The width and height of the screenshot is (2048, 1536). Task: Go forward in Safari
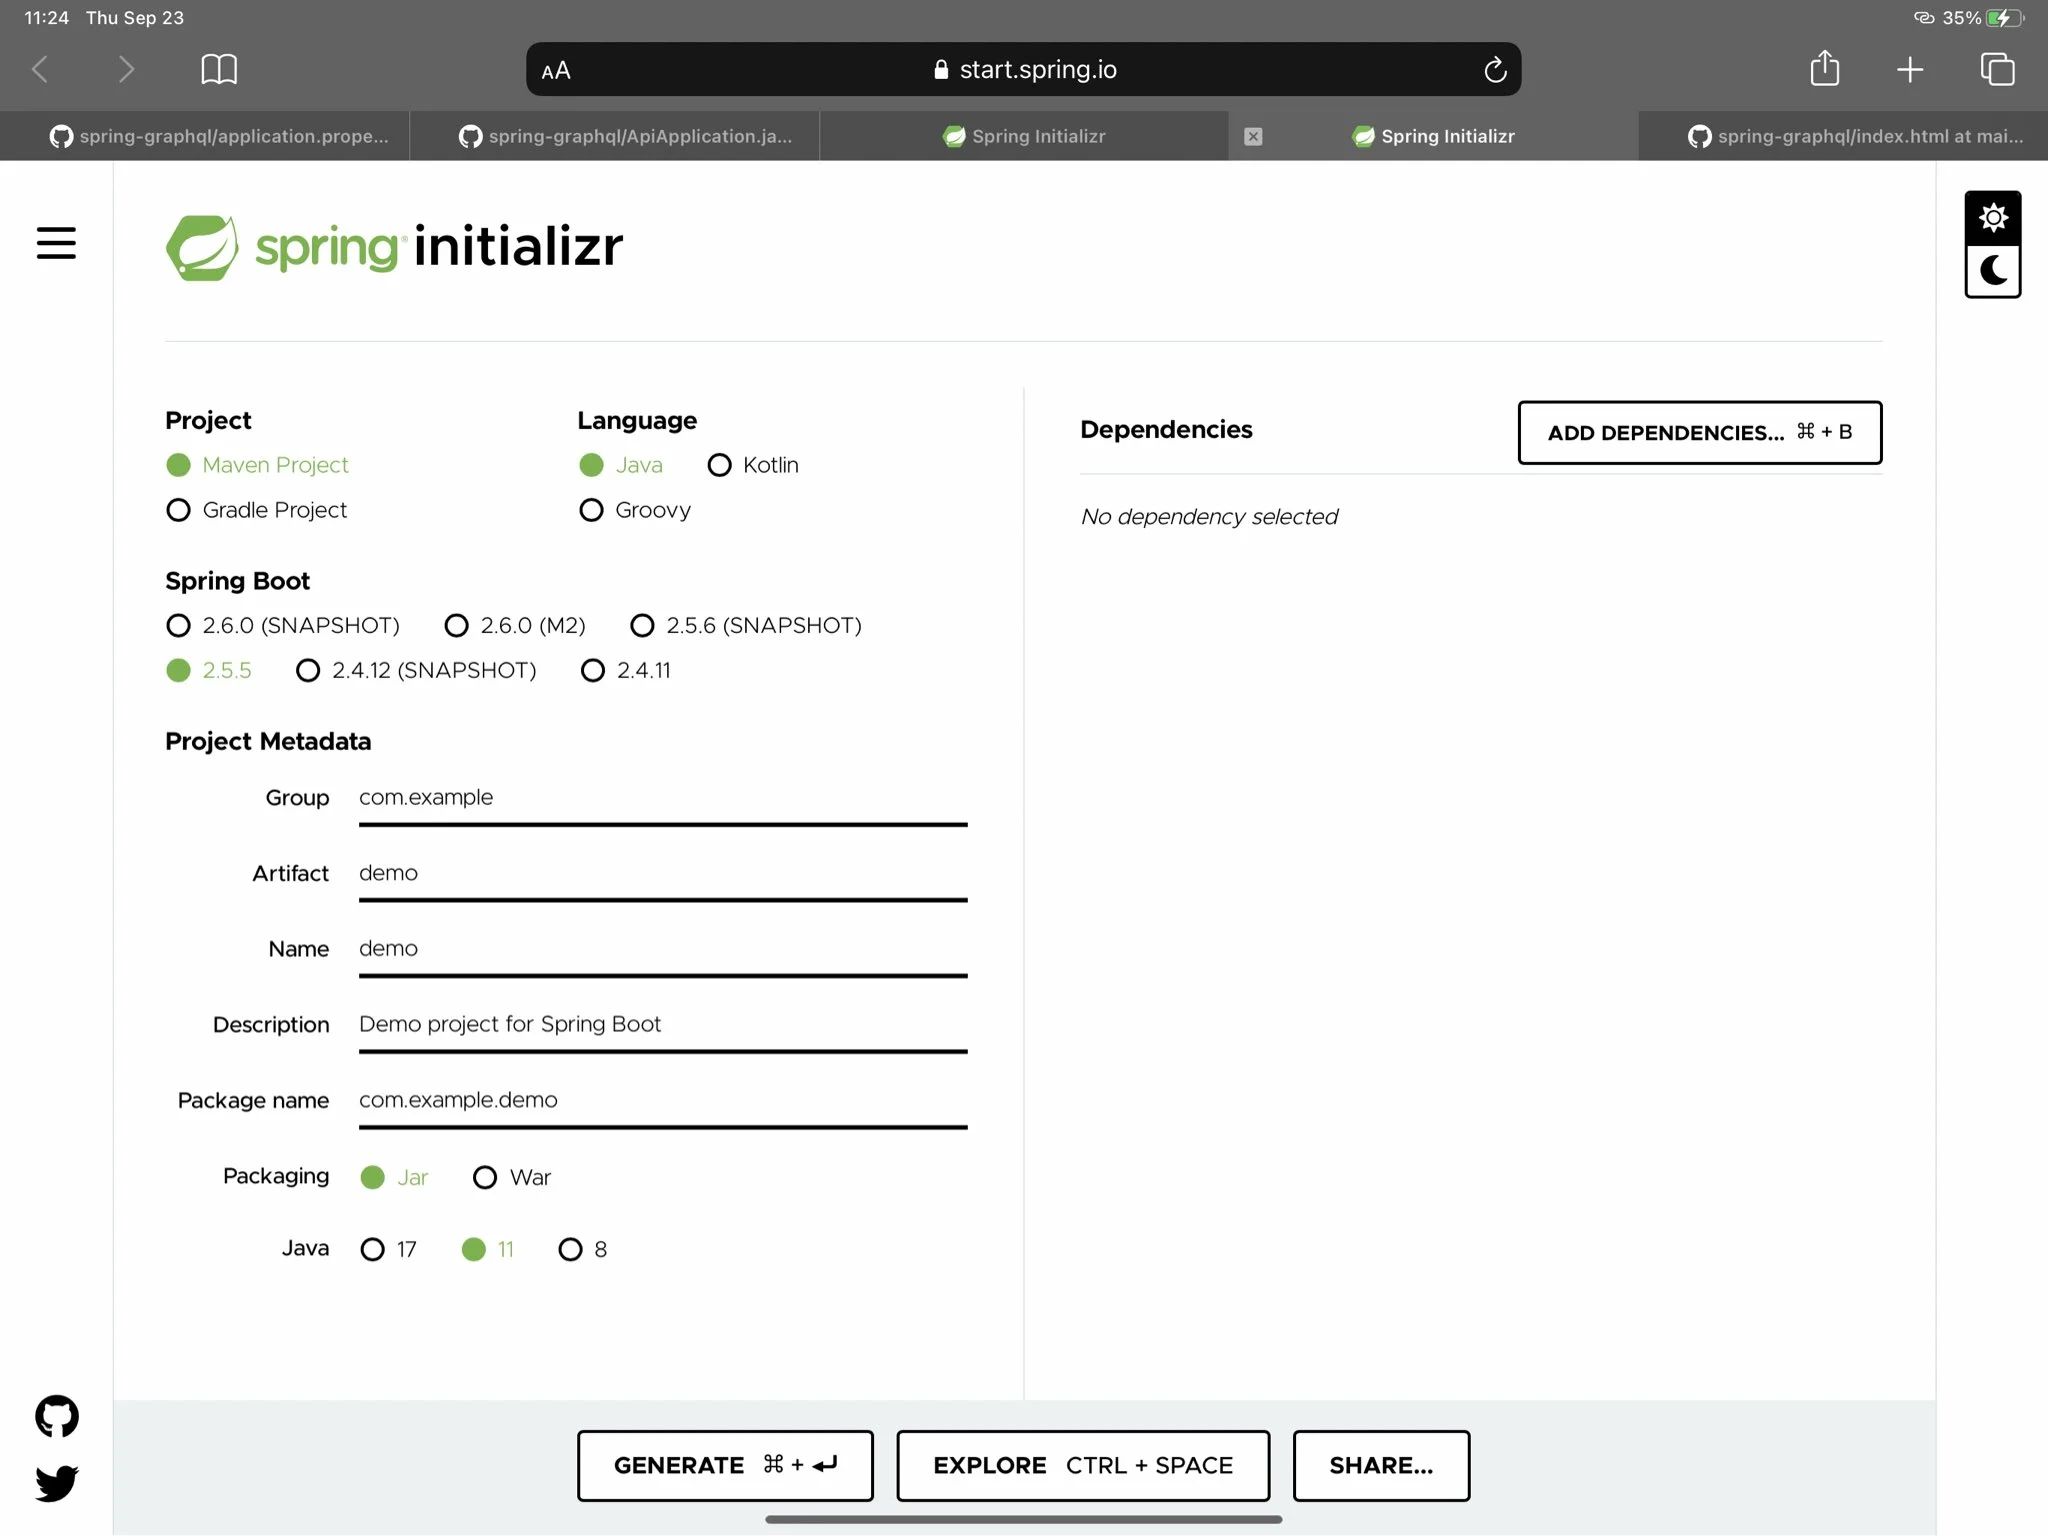[125, 69]
